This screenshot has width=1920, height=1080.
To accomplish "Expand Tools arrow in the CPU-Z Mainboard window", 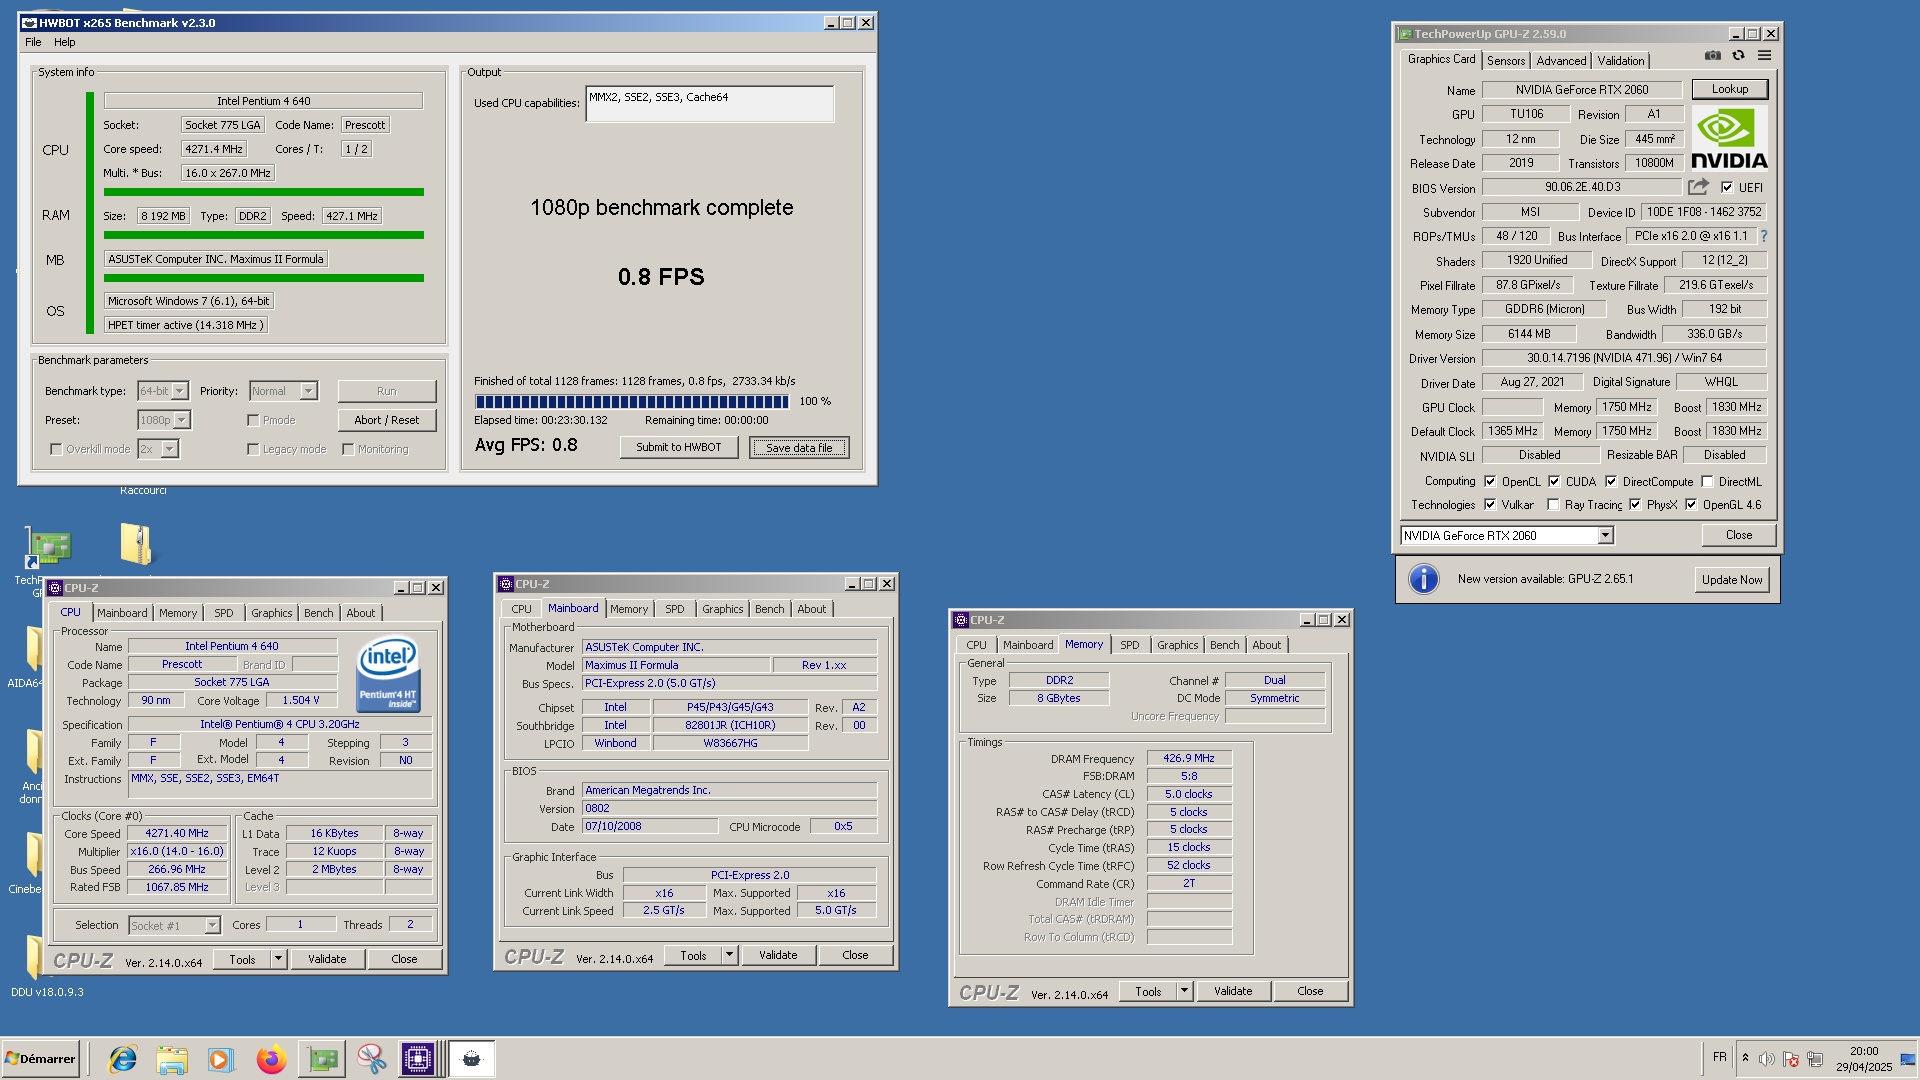I will [x=729, y=955].
